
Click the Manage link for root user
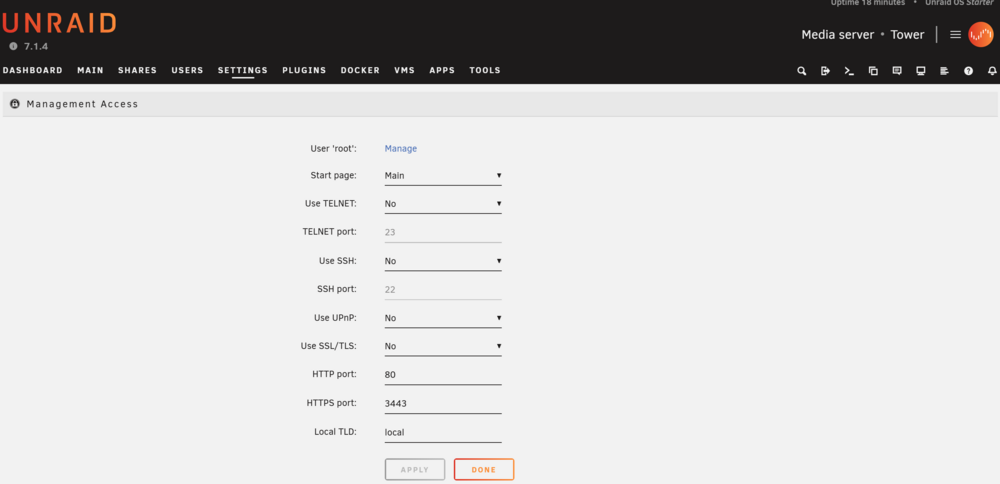click(x=401, y=149)
